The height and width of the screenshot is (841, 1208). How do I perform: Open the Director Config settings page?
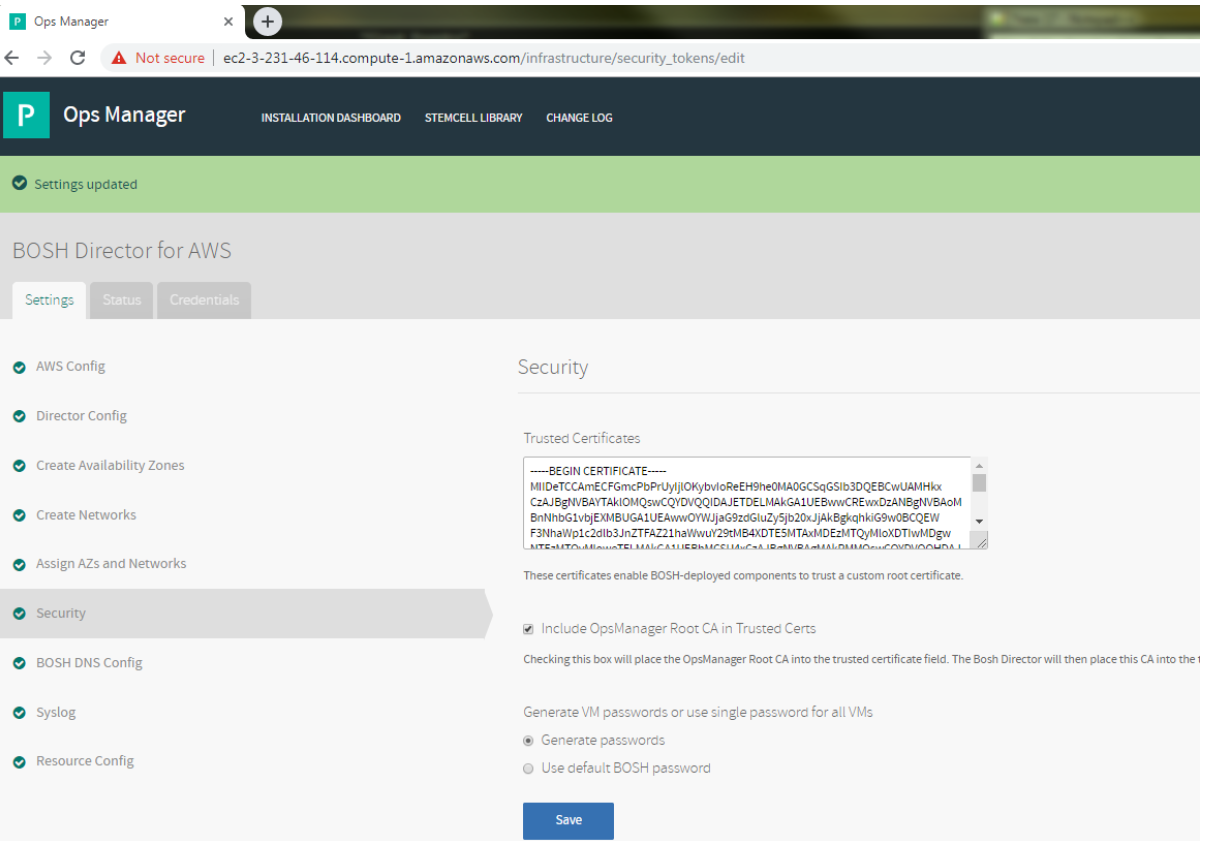(81, 416)
